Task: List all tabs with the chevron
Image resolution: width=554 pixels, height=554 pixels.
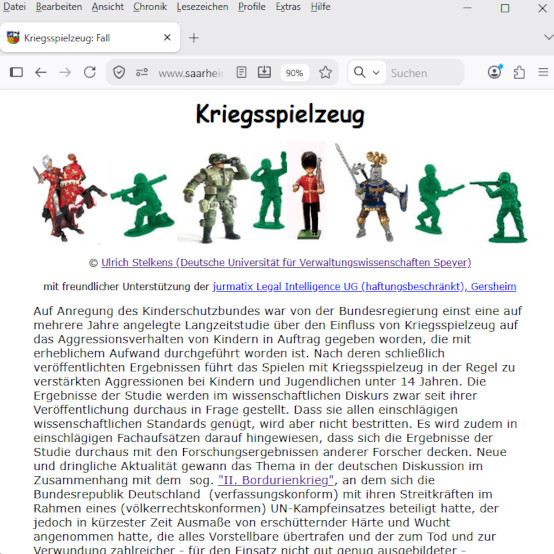Action: 548,37
